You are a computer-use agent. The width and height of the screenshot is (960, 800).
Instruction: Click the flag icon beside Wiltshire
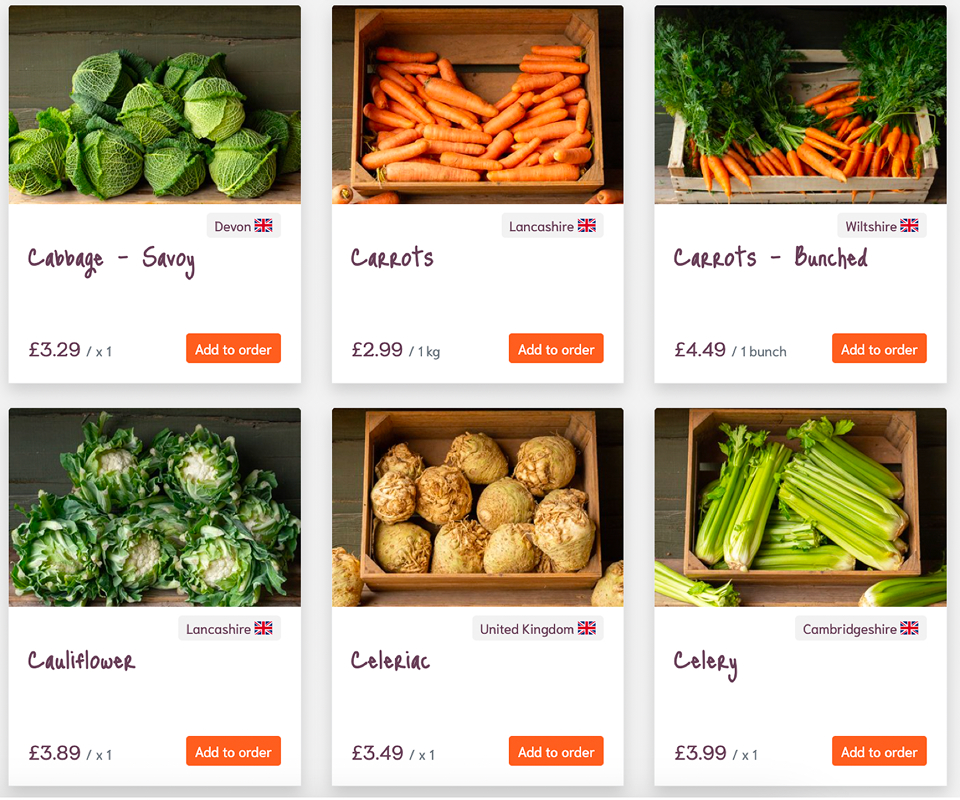pyautogui.click(x=909, y=226)
